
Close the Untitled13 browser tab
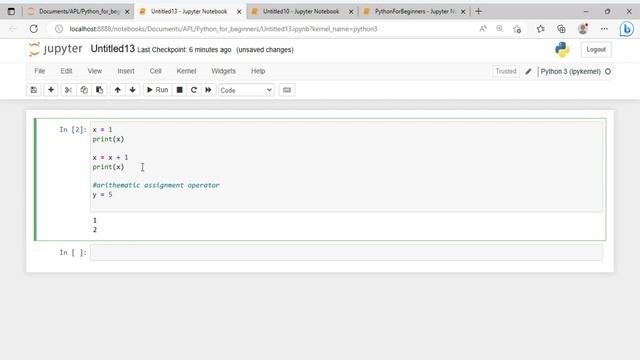click(239, 12)
